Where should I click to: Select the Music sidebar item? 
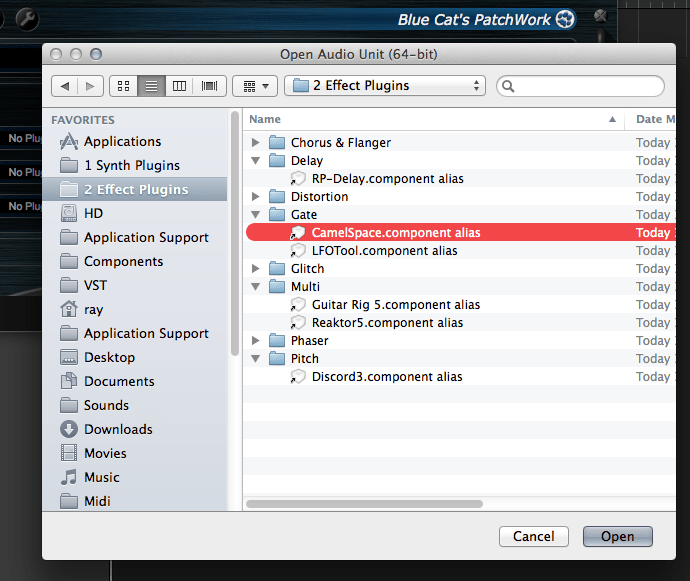[101, 477]
